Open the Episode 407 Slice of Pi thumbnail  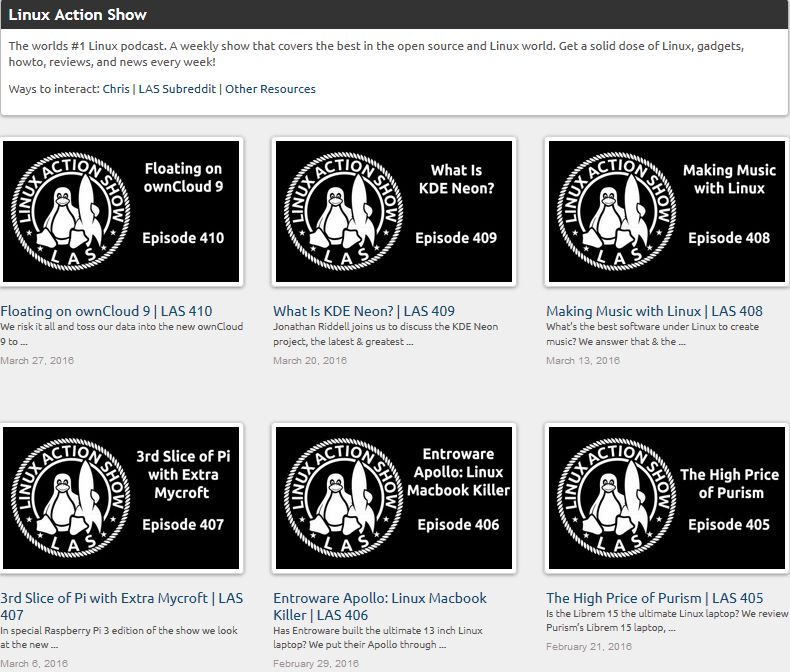121,498
